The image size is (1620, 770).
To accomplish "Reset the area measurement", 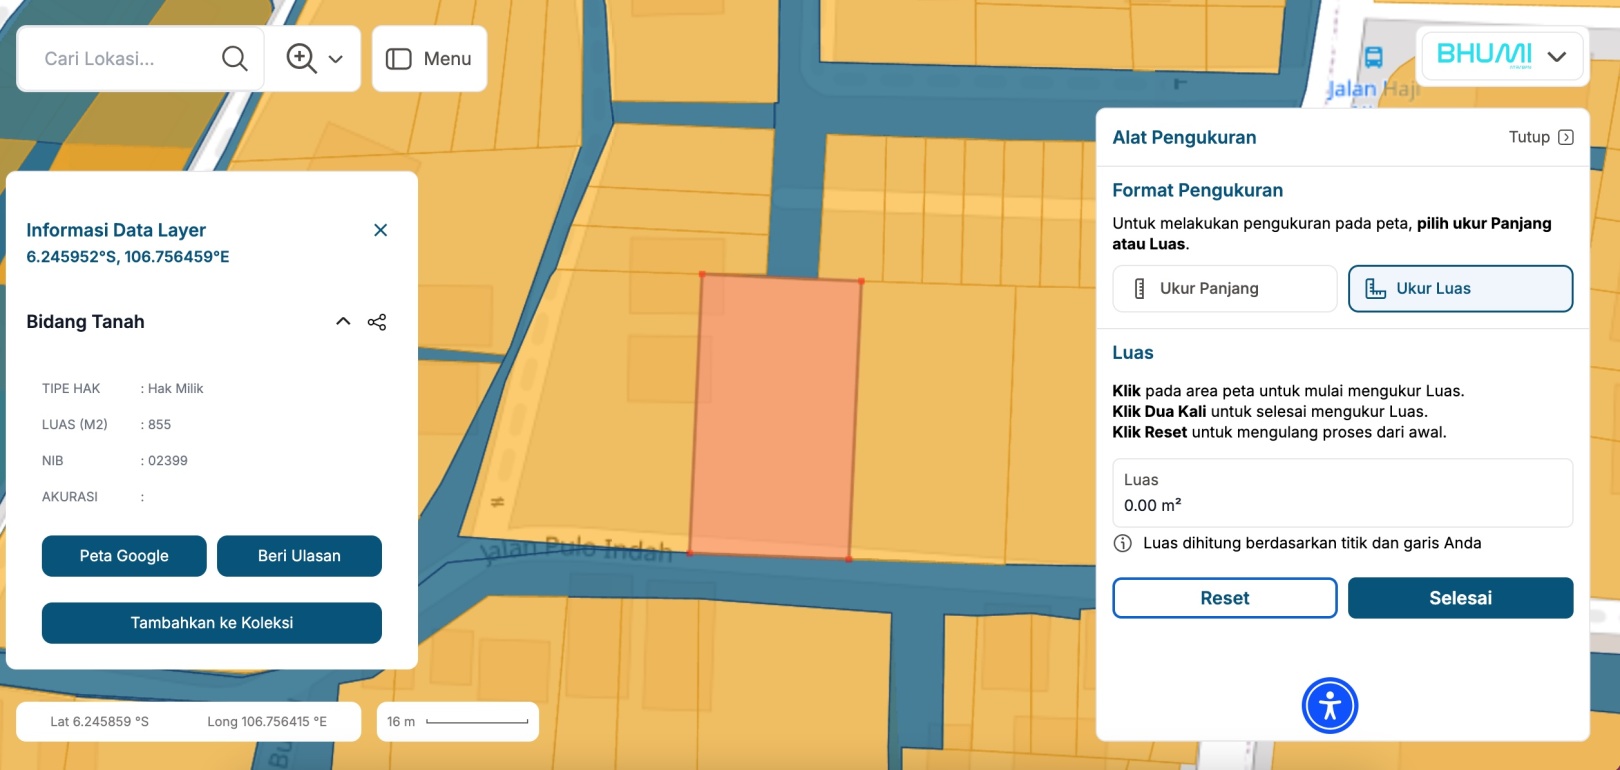I will 1224,598.
